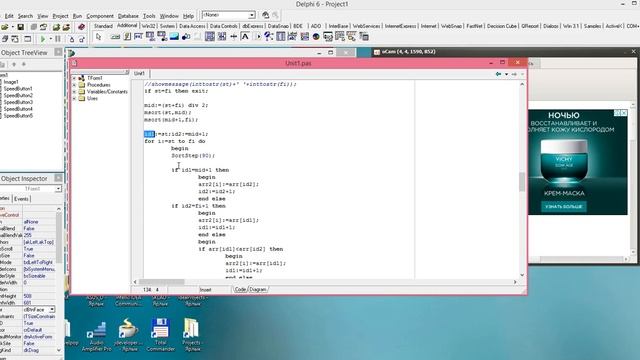The image size is (640, 360).
Task: Expand the TForm1 node in Code Explorer
Action: coord(74,78)
